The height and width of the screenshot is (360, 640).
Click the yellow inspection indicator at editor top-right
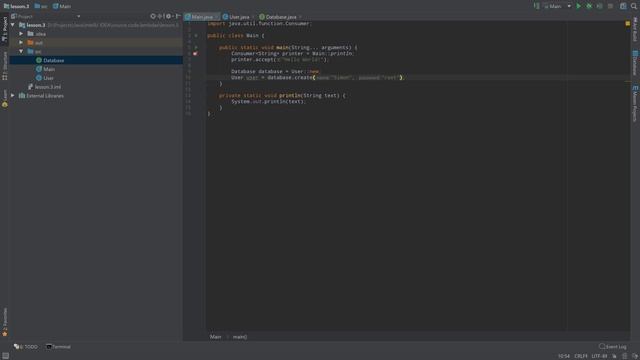tap(628, 24)
